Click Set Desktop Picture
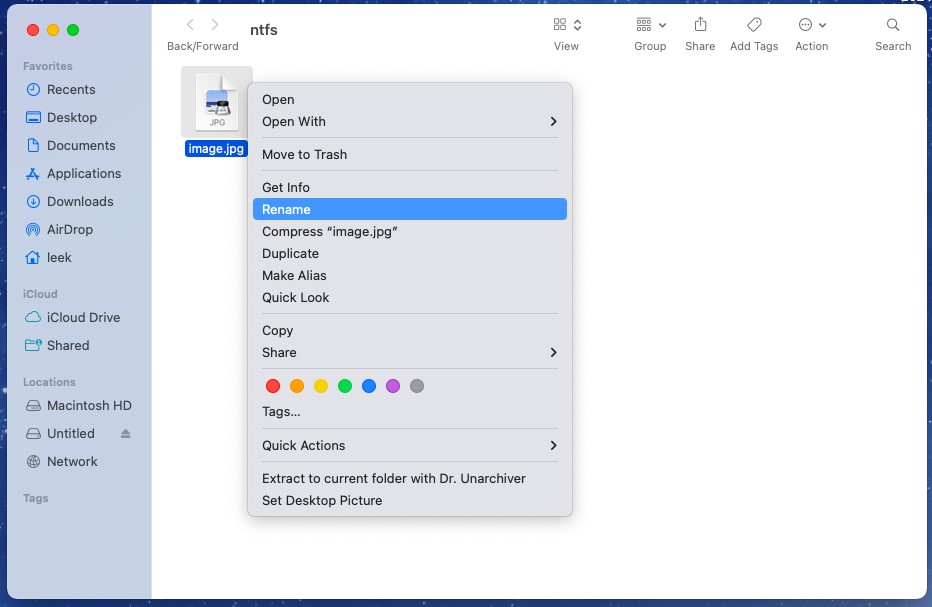 [322, 501]
